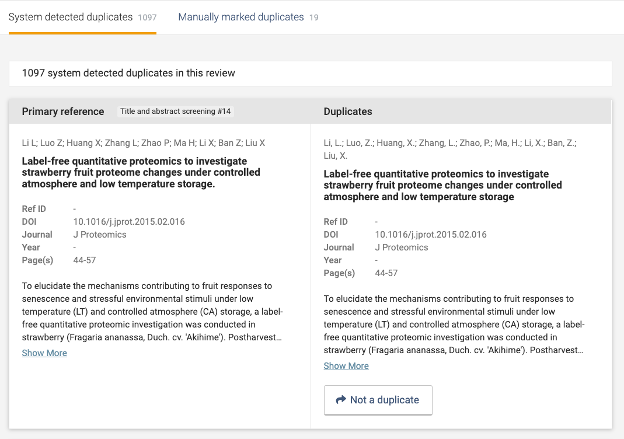Click the duplicate reference DOI value

pos(431,234)
